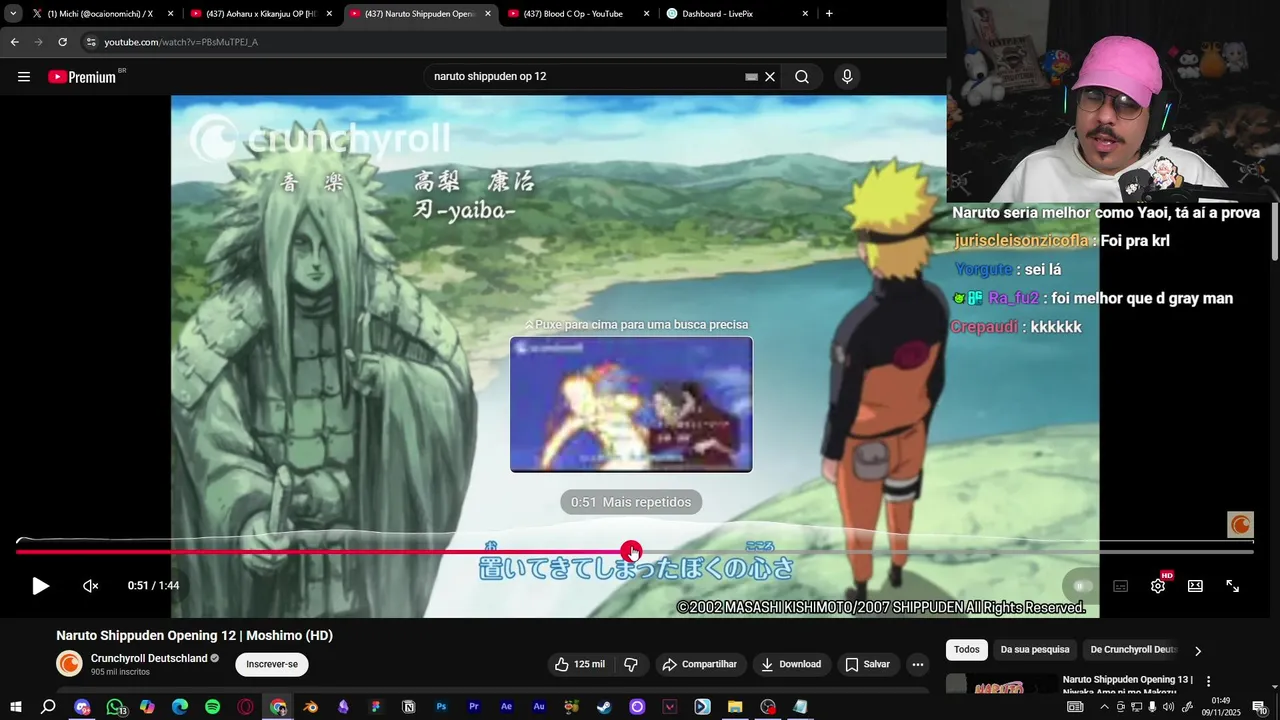Click the red scrubber on progress bar
Image resolution: width=1280 pixels, height=720 pixels.
tap(631, 551)
